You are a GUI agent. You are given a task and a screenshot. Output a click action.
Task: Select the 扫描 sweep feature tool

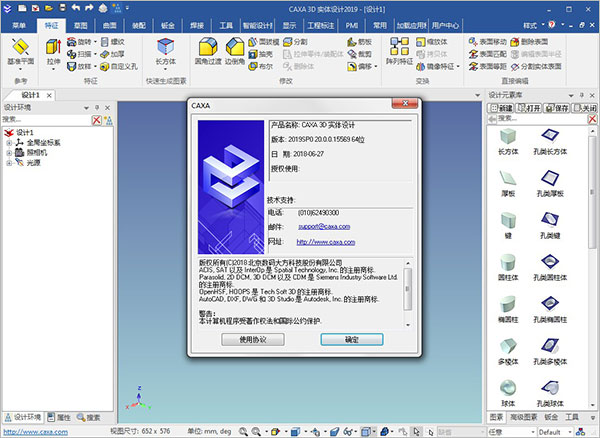tap(79, 54)
